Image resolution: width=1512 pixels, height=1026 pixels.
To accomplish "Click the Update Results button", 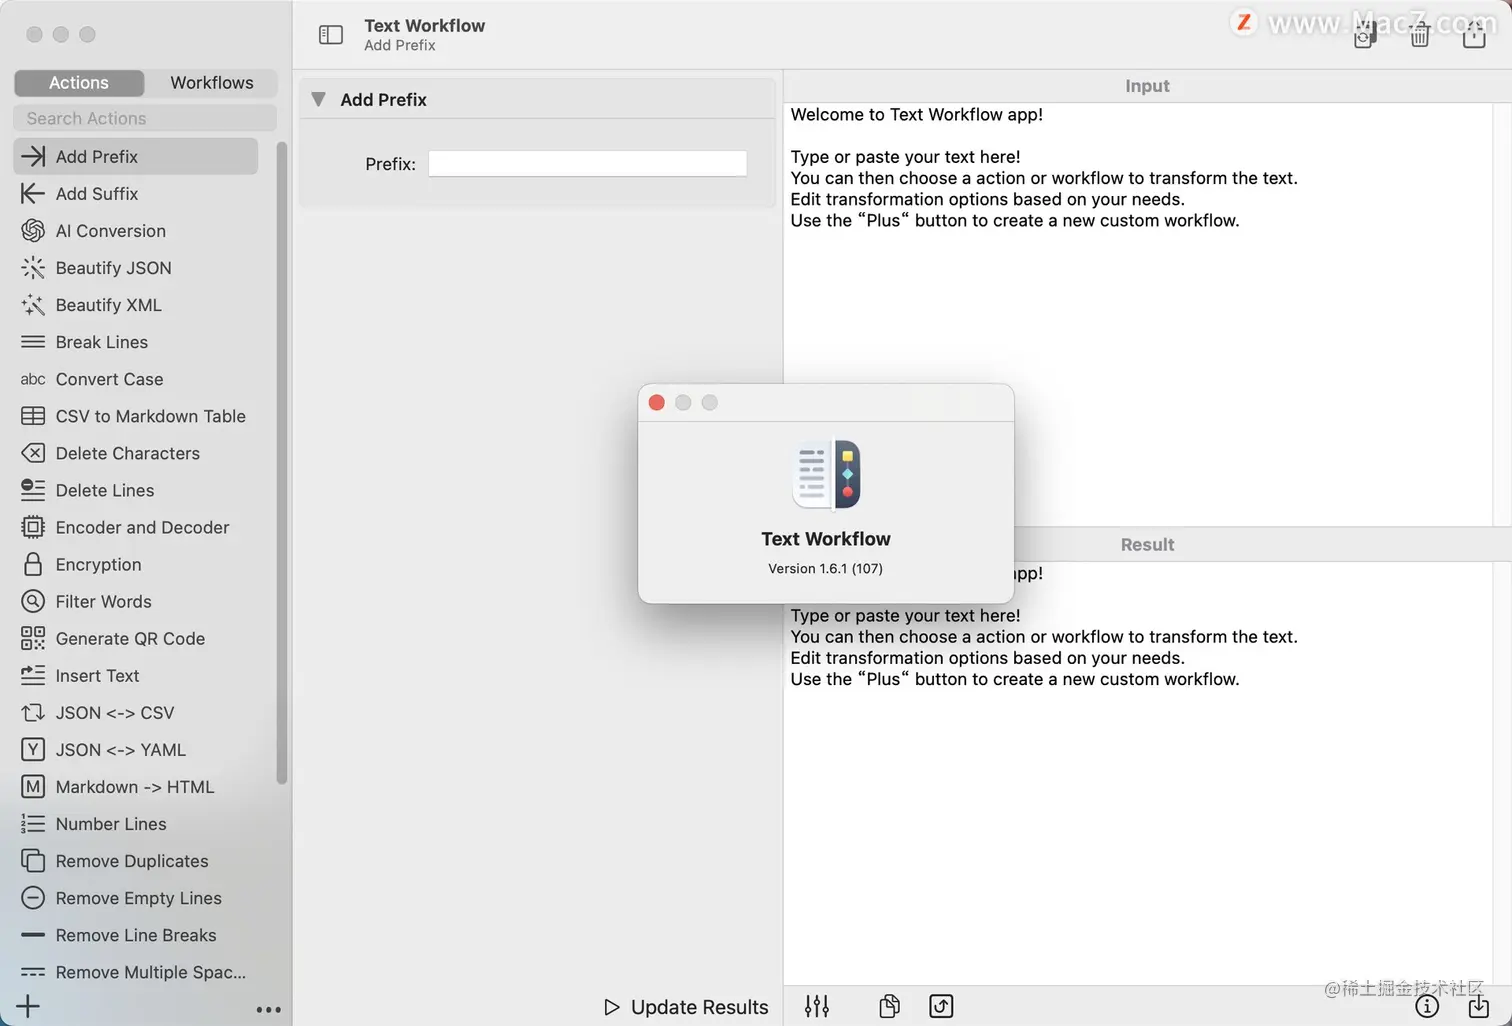I will 686,1007.
